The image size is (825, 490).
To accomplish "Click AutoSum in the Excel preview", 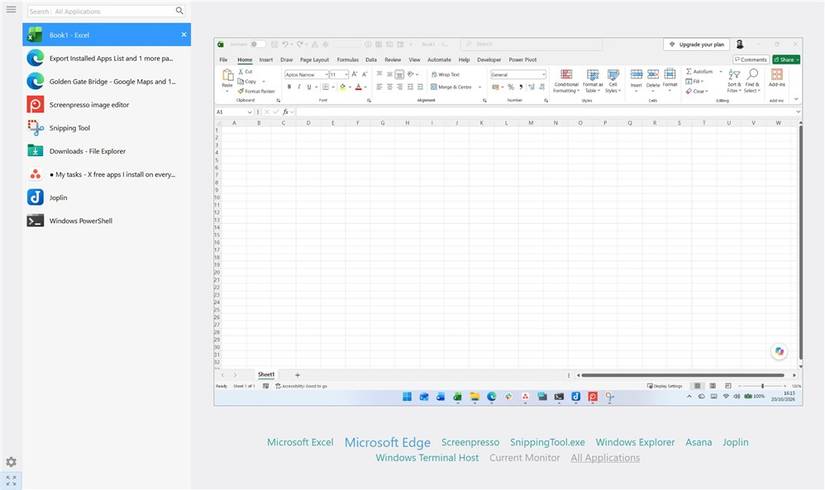I will tap(699, 71).
